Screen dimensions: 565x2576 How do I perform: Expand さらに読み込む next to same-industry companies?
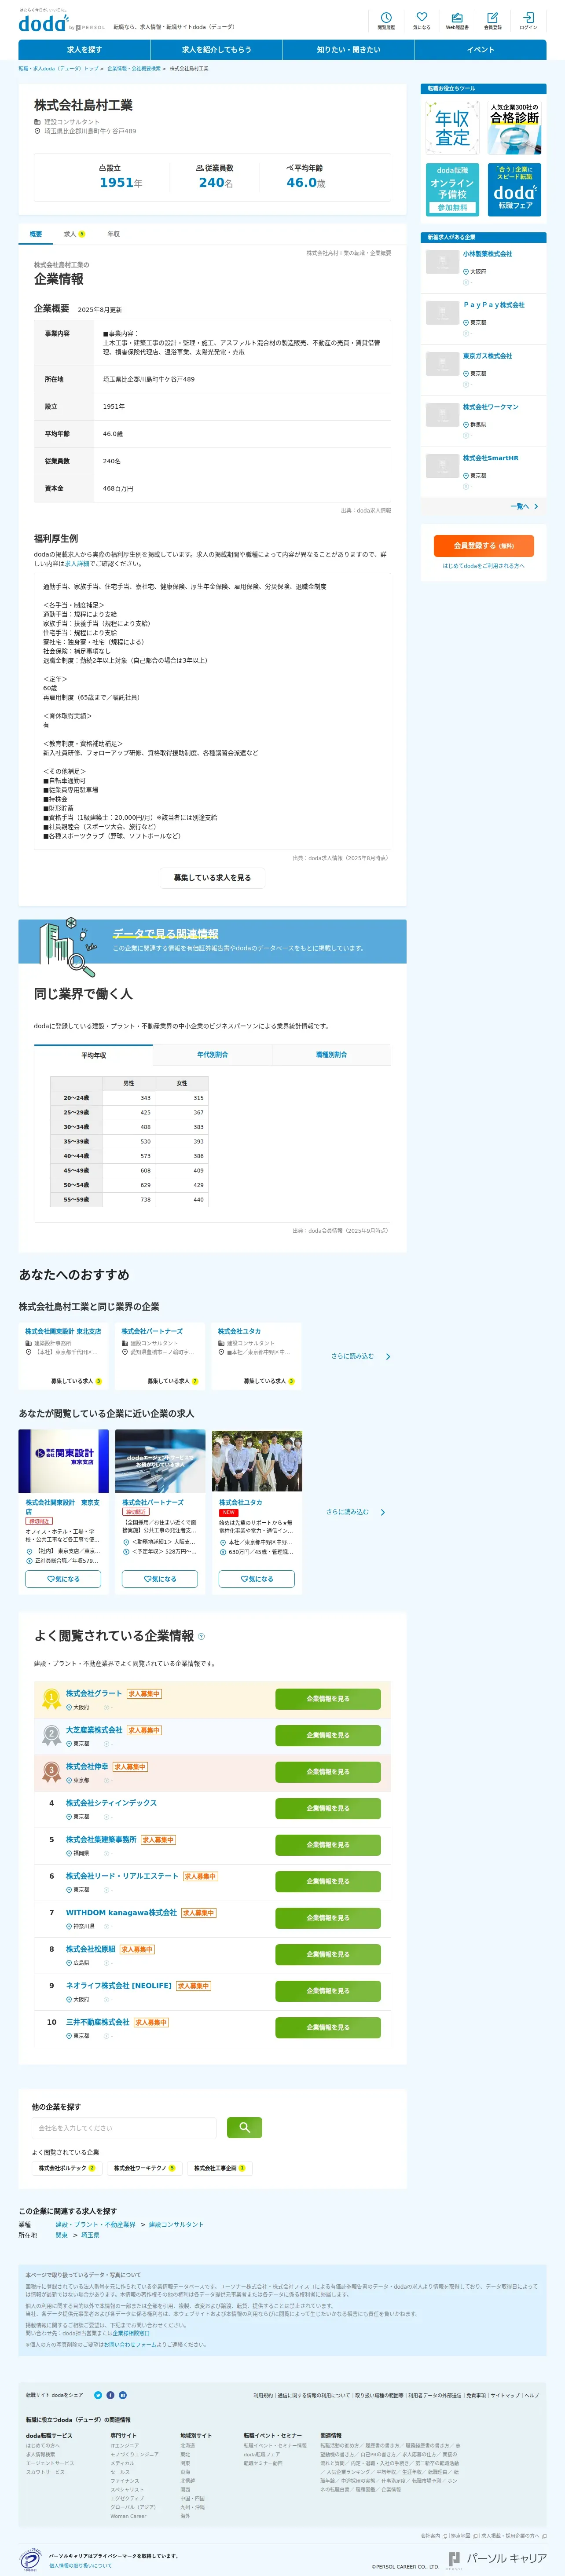click(x=360, y=1357)
